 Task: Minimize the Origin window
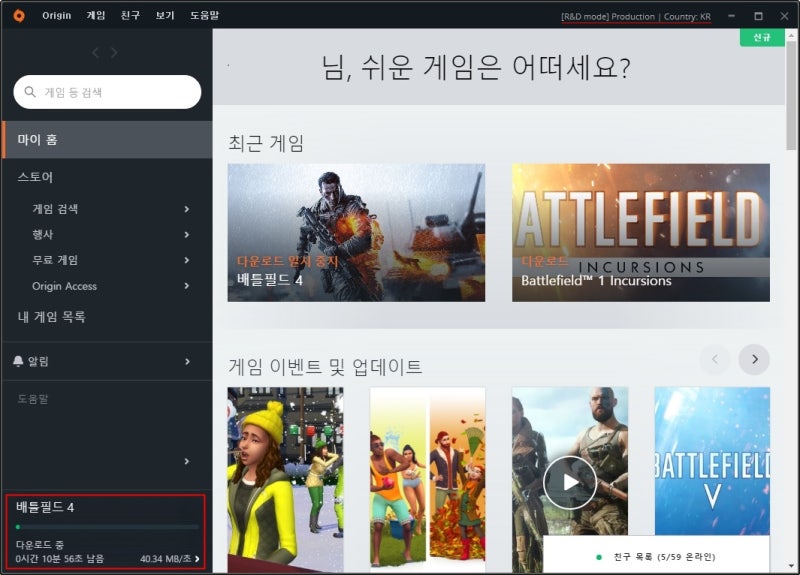click(x=732, y=16)
